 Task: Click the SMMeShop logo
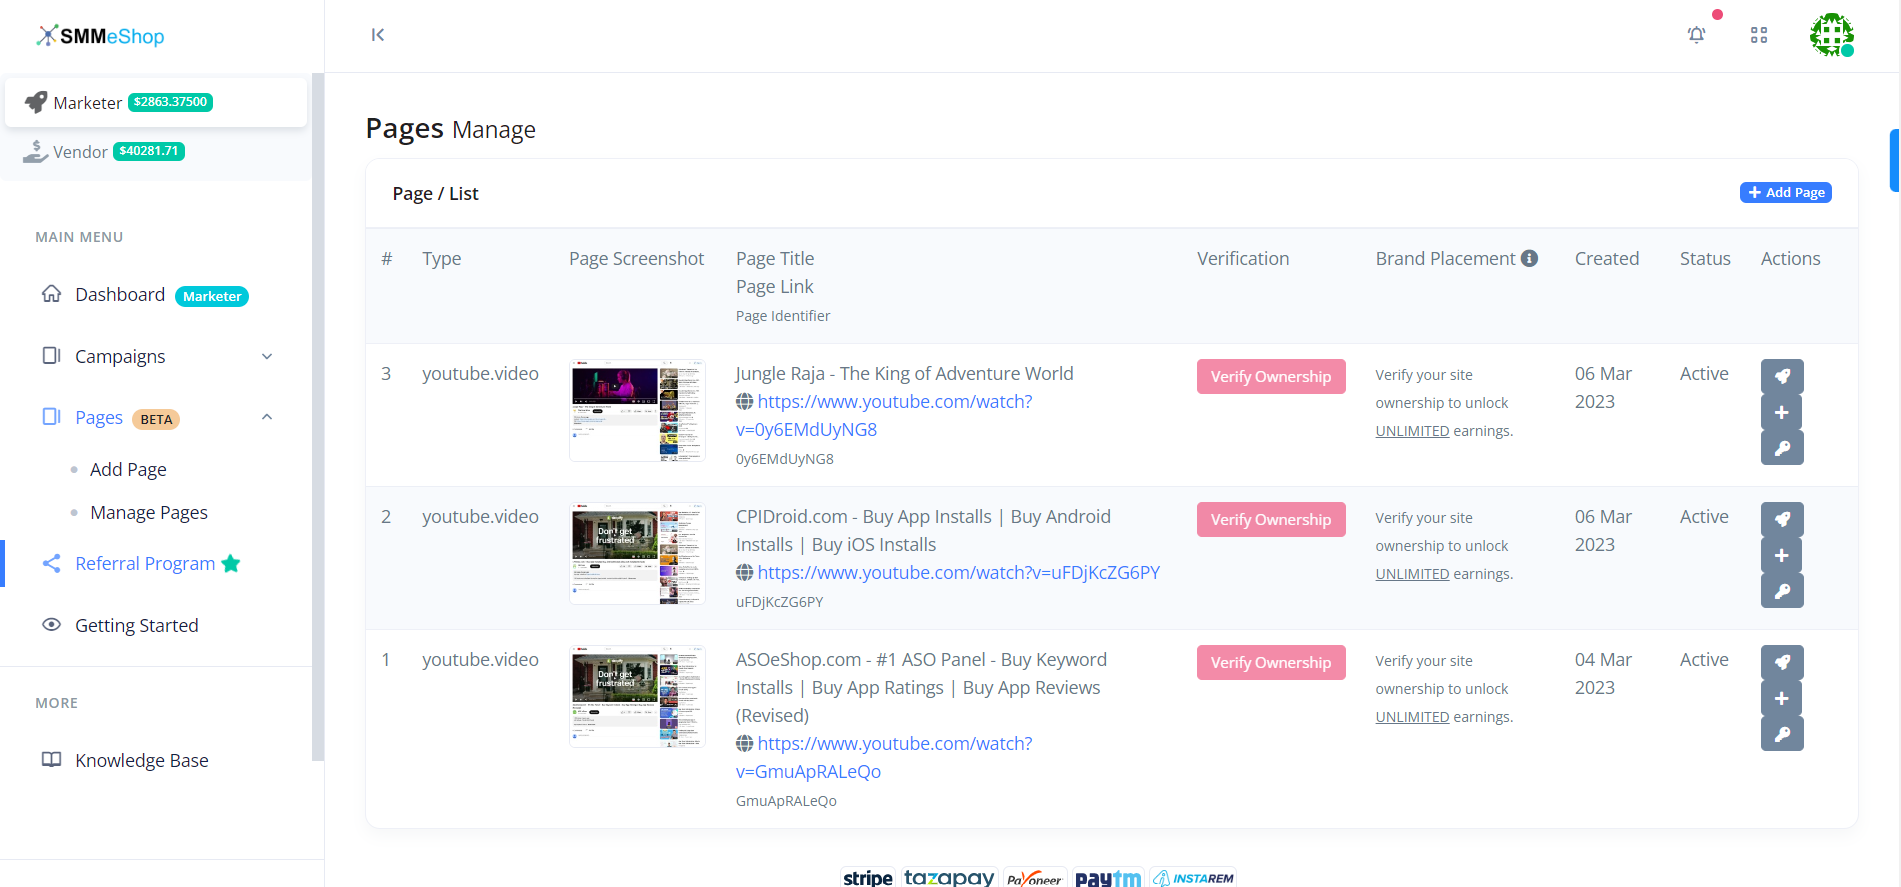tap(100, 36)
